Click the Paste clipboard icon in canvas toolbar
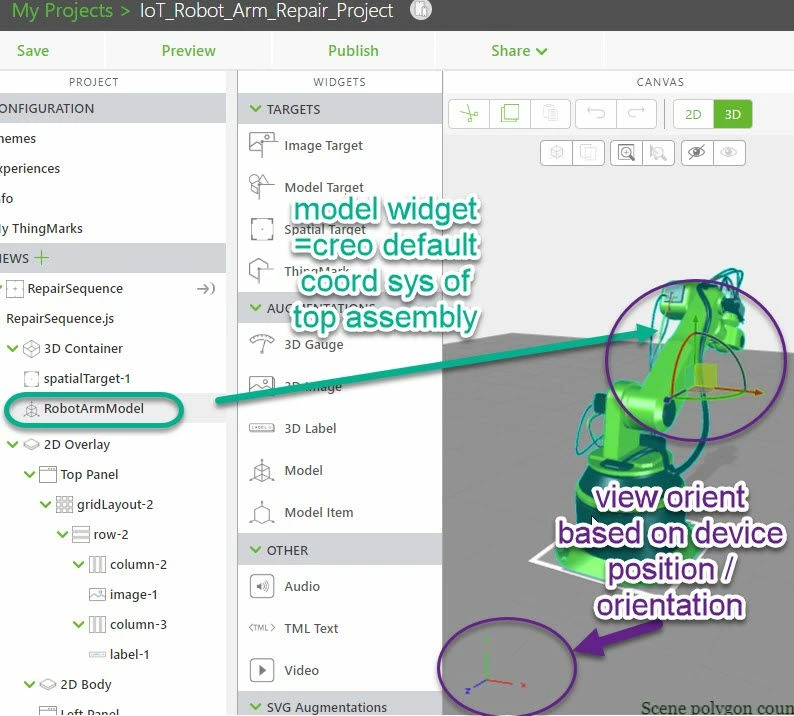Image resolution: width=794 pixels, height=716 pixels. 550,114
